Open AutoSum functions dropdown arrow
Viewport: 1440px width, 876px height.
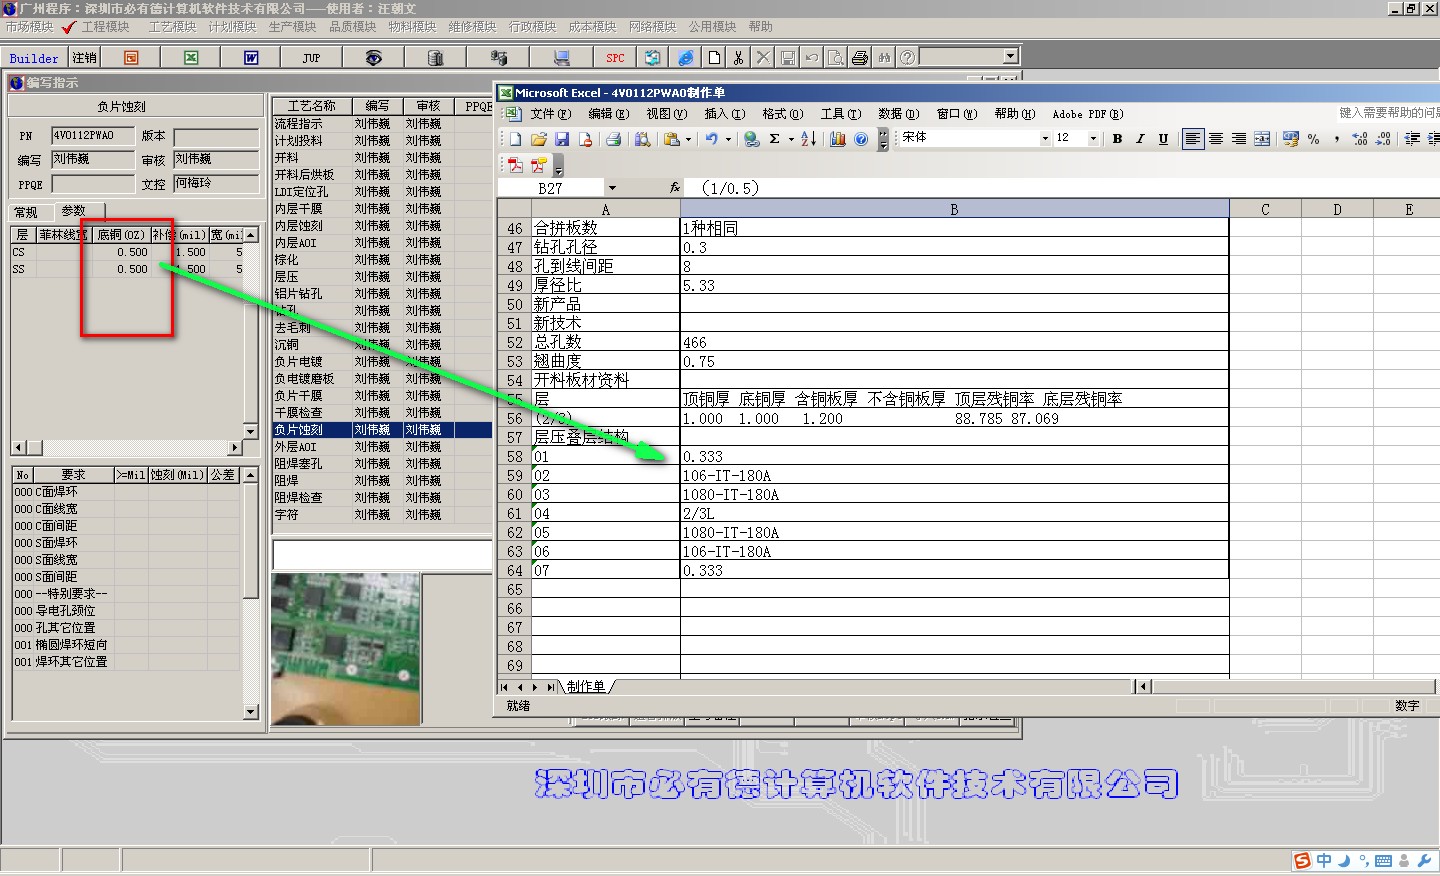point(790,139)
